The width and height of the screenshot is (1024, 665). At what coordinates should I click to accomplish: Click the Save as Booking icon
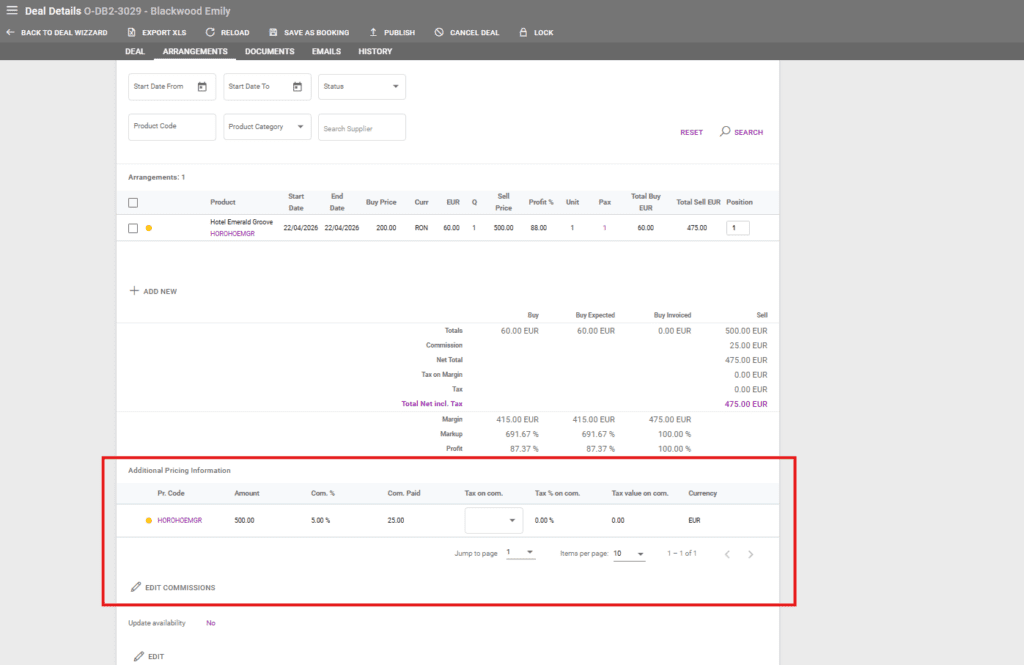(x=273, y=32)
